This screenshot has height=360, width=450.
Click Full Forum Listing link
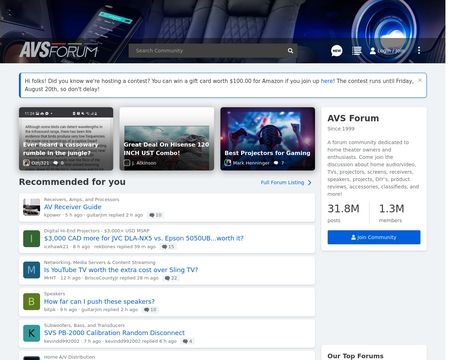point(282,182)
